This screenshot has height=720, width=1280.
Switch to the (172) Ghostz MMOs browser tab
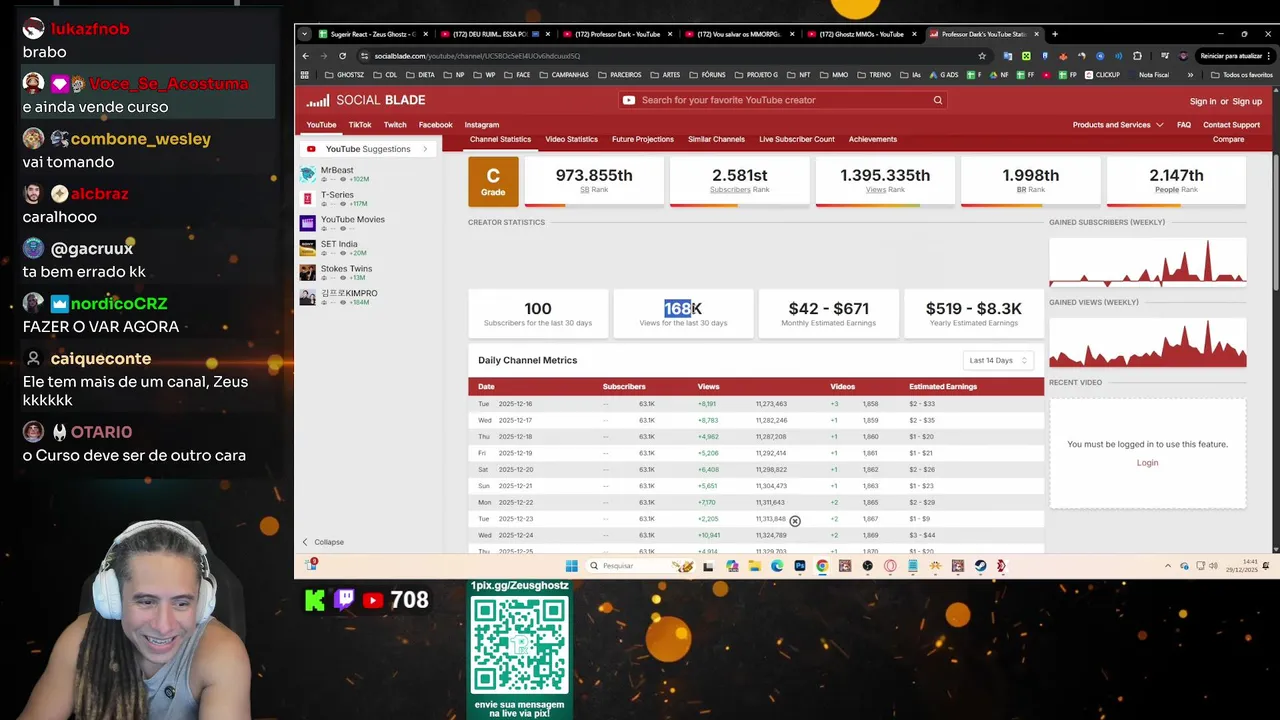coord(862,34)
